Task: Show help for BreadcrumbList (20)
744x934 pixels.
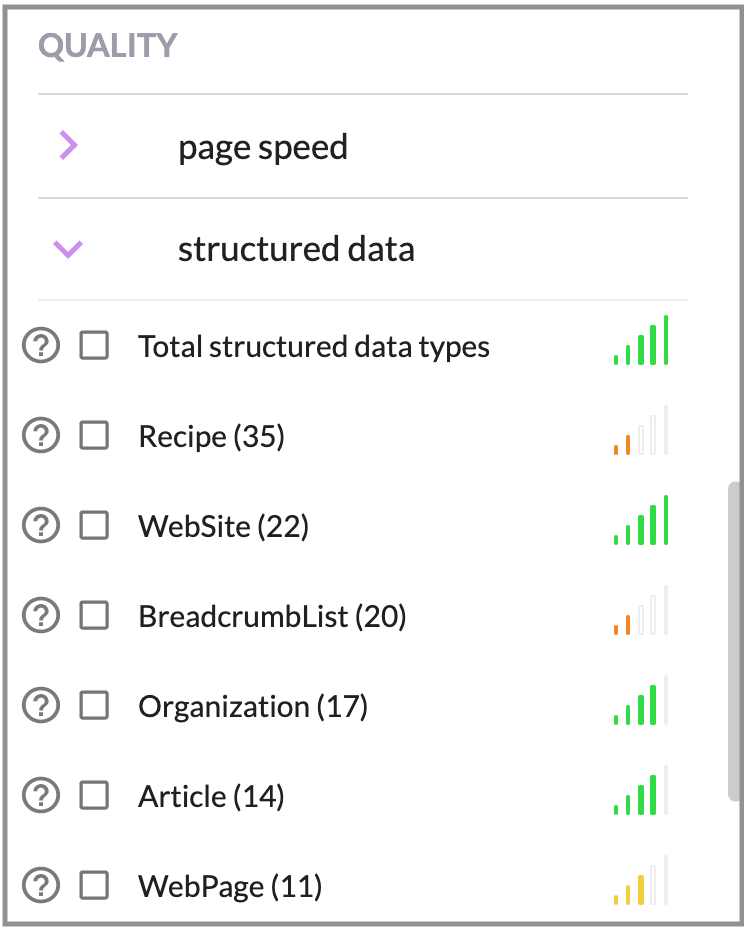Action: [x=41, y=616]
